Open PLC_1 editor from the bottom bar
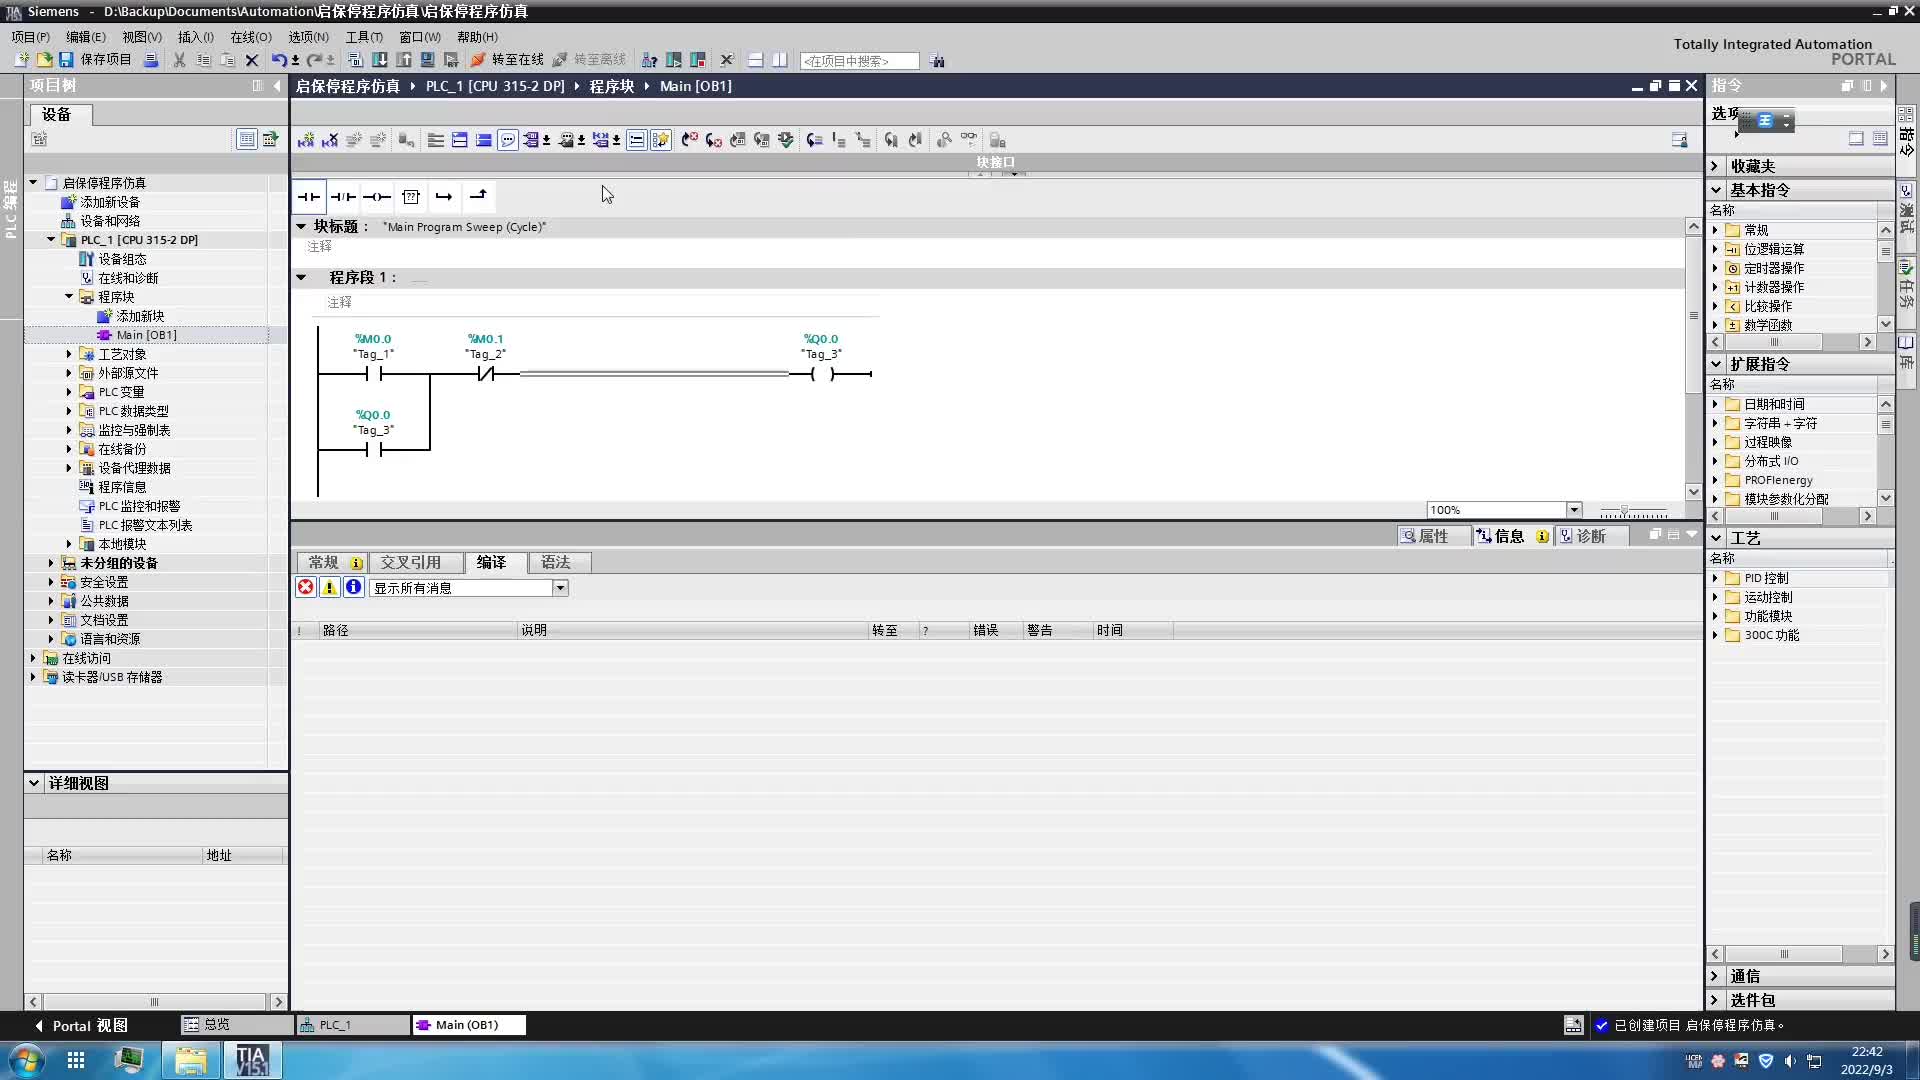Image resolution: width=1920 pixels, height=1080 pixels. pos(352,1025)
